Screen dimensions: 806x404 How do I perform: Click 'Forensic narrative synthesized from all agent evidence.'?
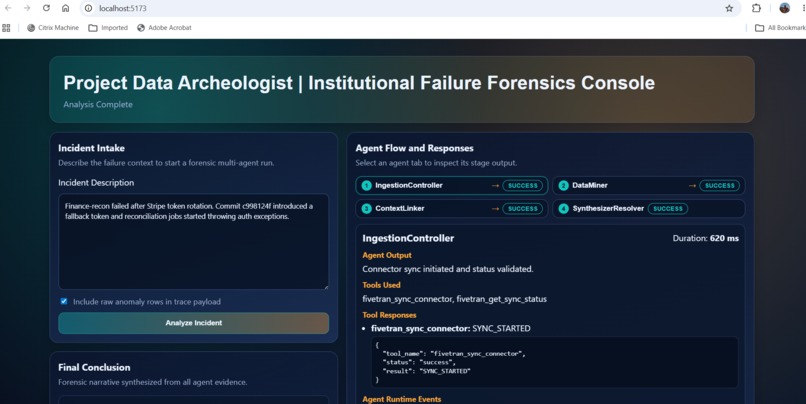[x=153, y=382]
